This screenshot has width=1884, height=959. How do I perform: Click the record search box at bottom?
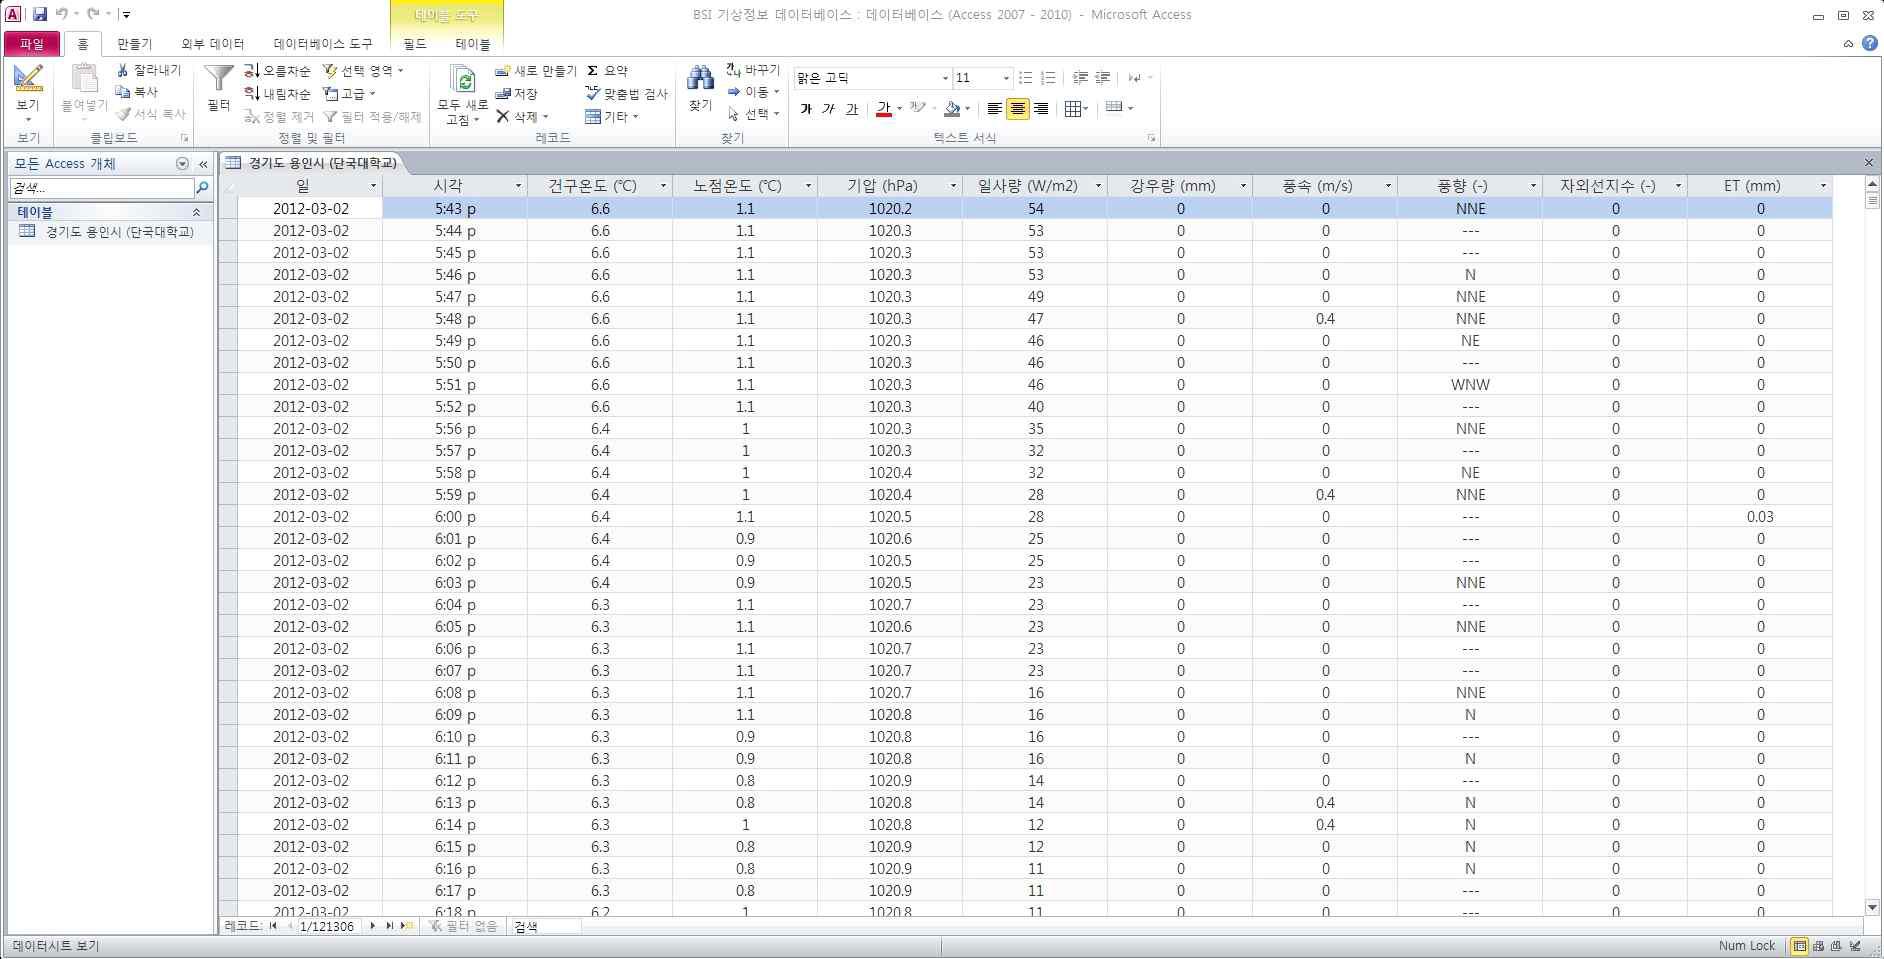coord(545,926)
